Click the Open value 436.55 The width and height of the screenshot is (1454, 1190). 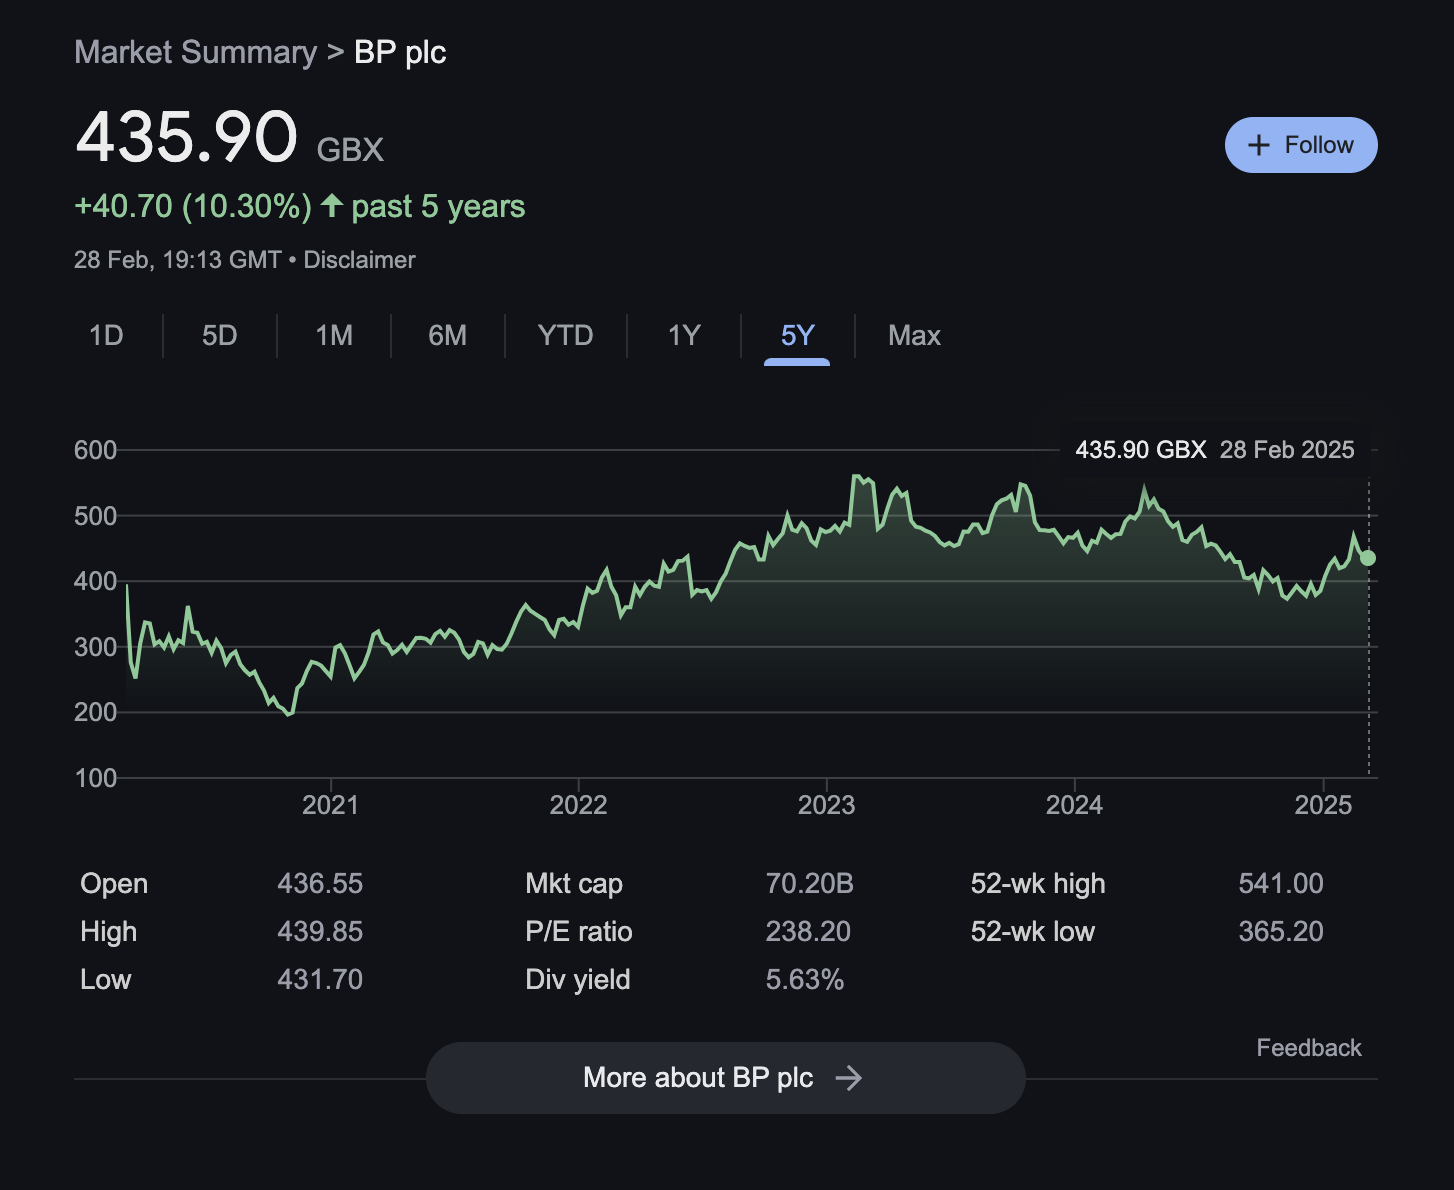[x=320, y=884]
